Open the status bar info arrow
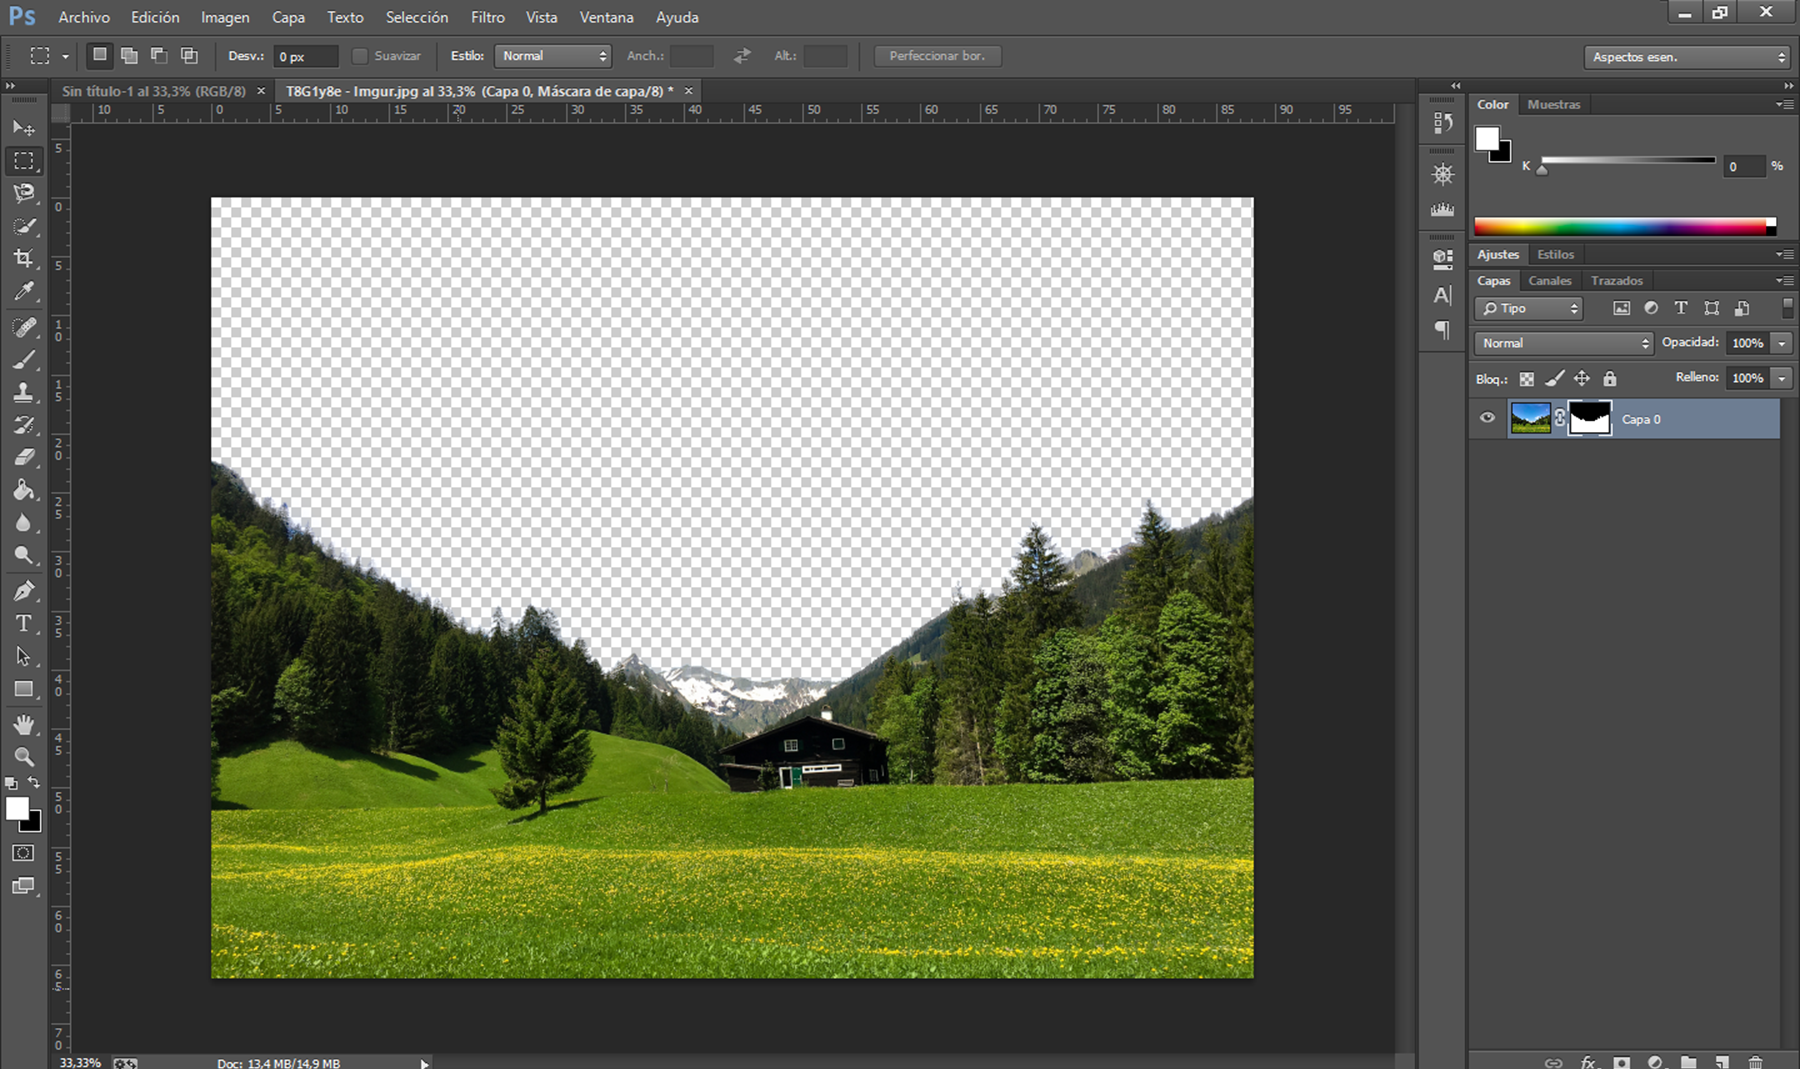The image size is (1800, 1069). pyautogui.click(x=424, y=1063)
